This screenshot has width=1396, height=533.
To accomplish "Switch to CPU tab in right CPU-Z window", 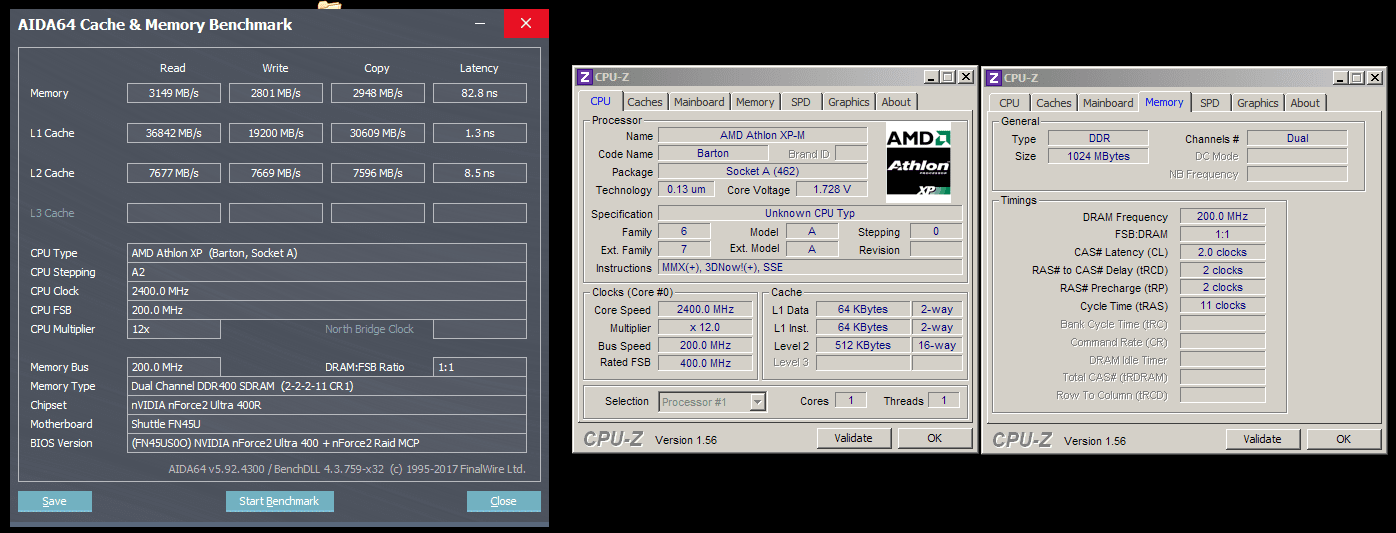I will (x=1010, y=103).
